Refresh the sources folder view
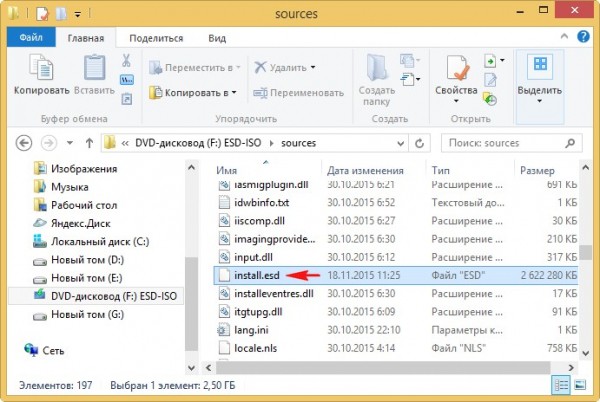The image size is (600, 402). tap(419, 143)
